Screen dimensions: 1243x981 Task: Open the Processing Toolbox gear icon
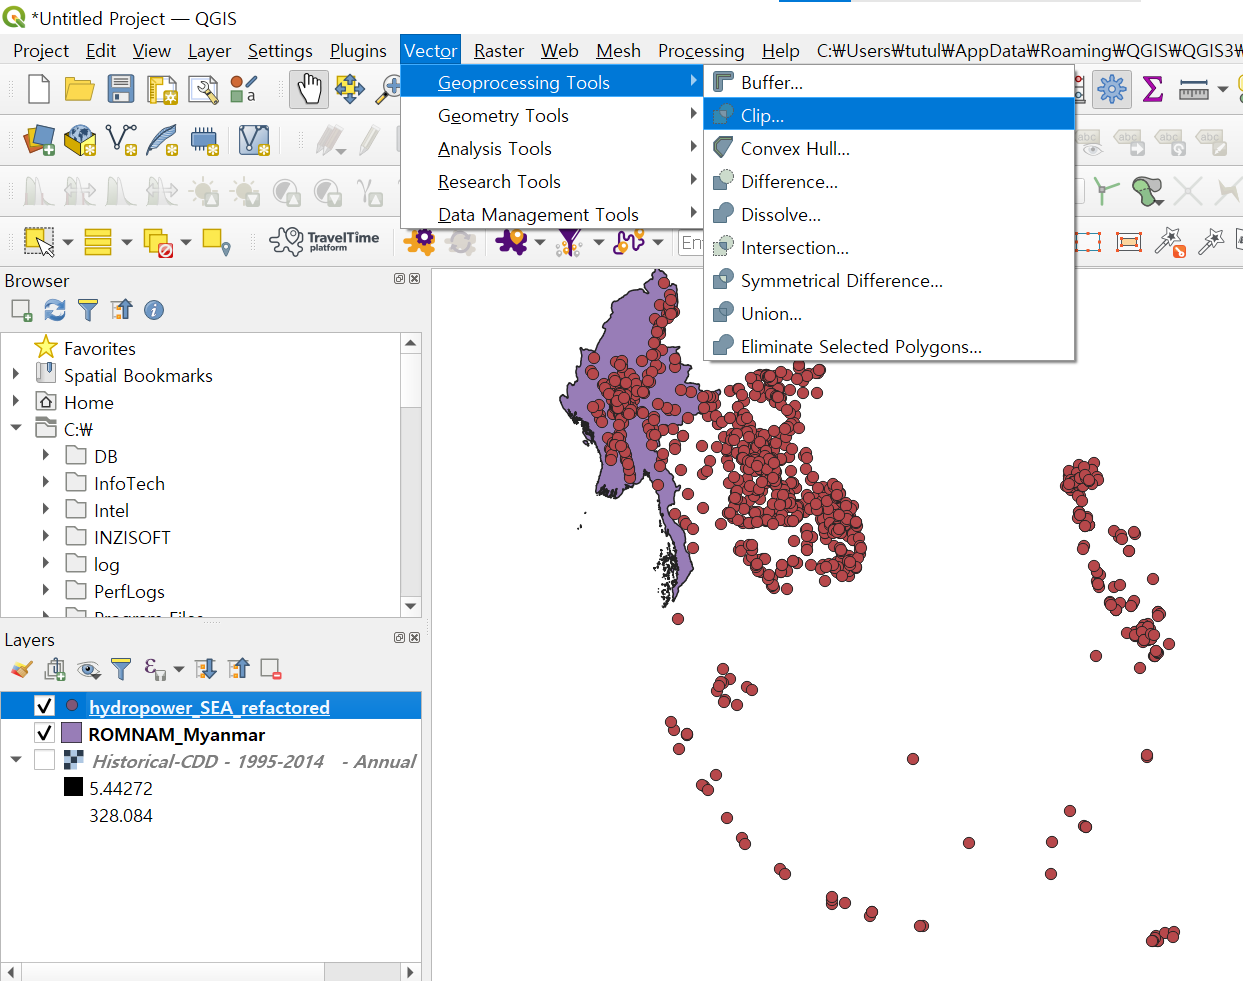(x=1111, y=89)
